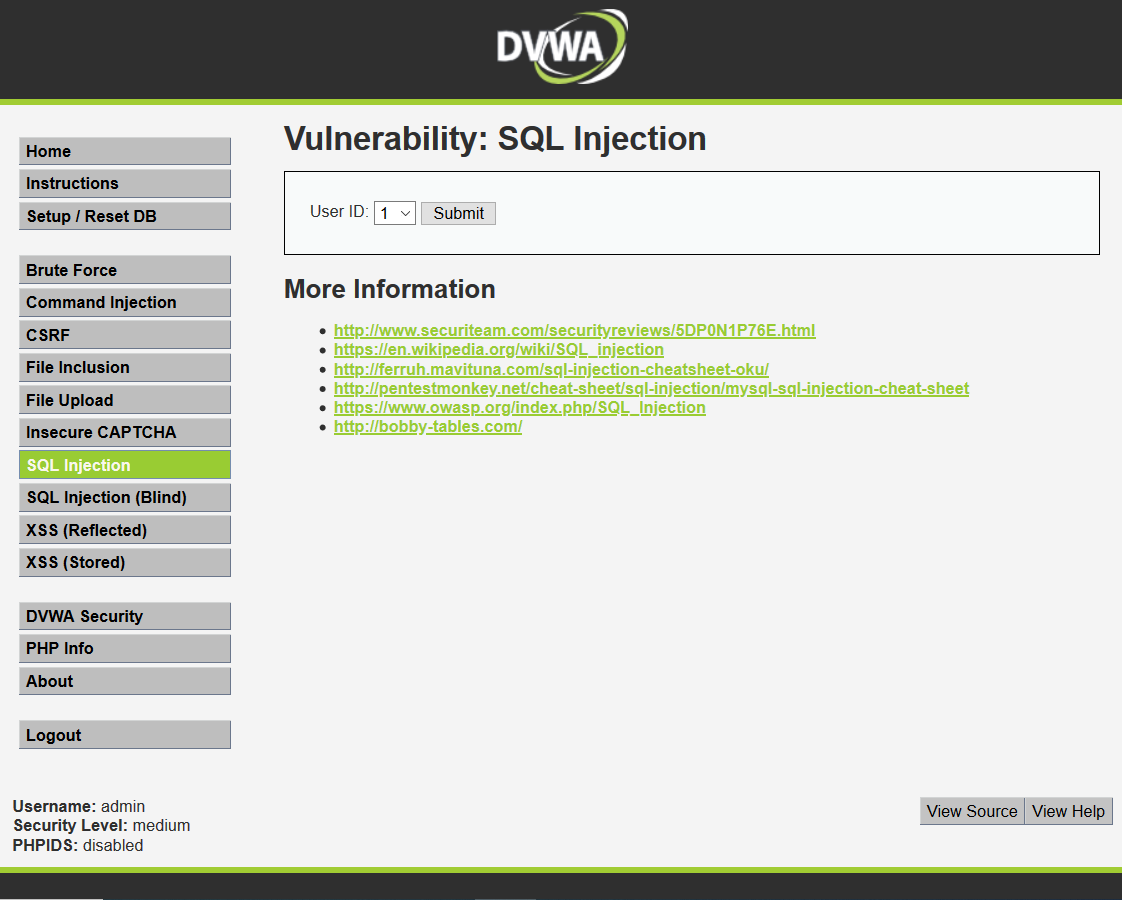This screenshot has height=900, width=1122.
Task: Click the 'Vulnerability: SQL Injection' heading
Action: coord(495,139)
